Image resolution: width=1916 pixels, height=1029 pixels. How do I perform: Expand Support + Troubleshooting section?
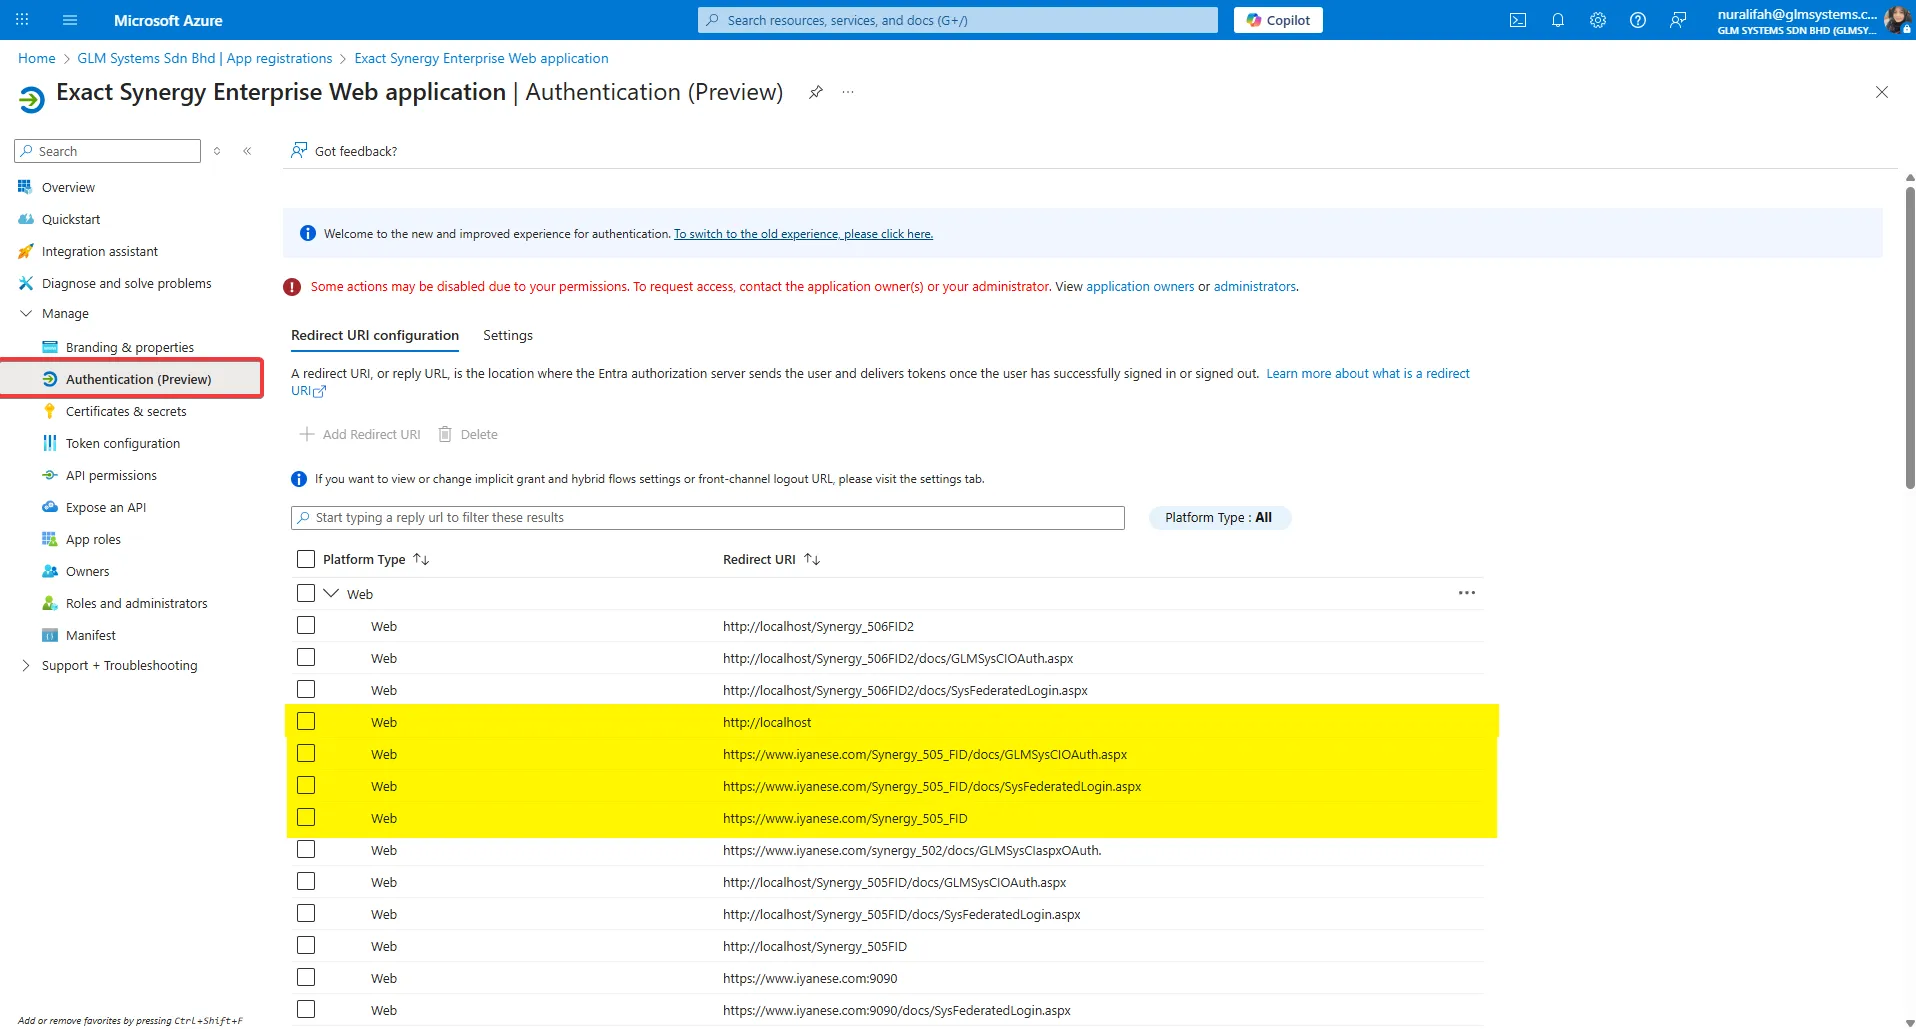[x=26, y=666]
